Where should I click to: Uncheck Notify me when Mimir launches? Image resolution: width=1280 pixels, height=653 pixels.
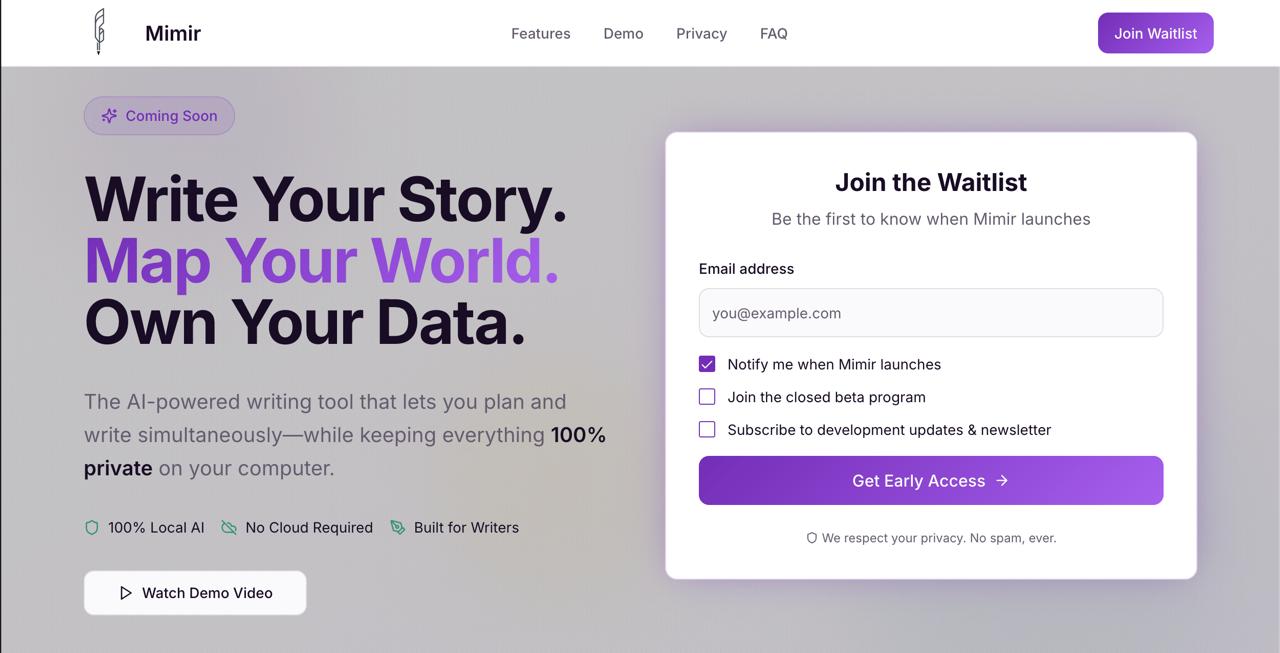click(707, 364)
